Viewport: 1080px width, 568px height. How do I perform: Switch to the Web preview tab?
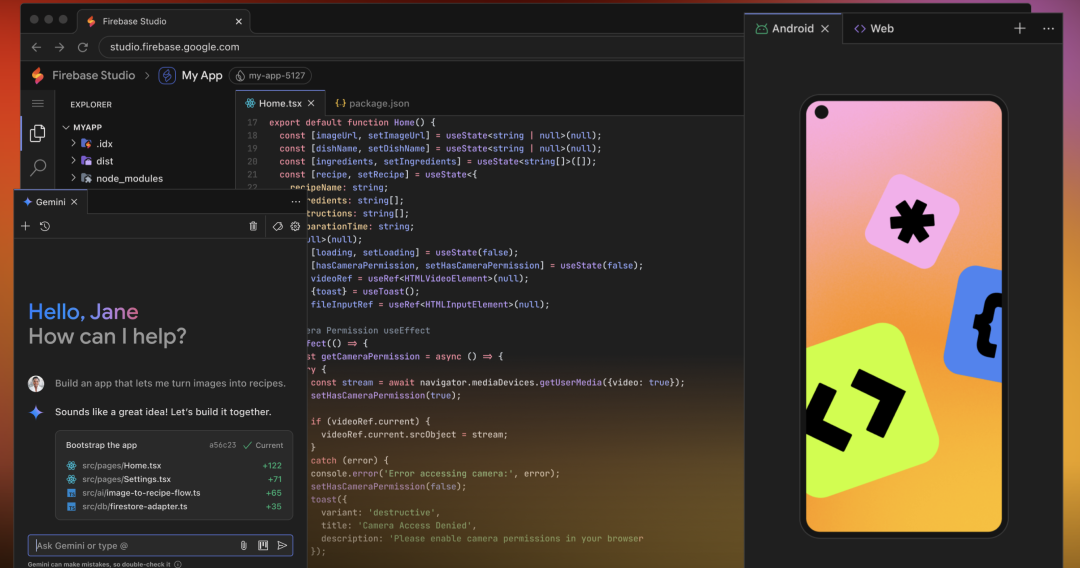click(874, 28)
